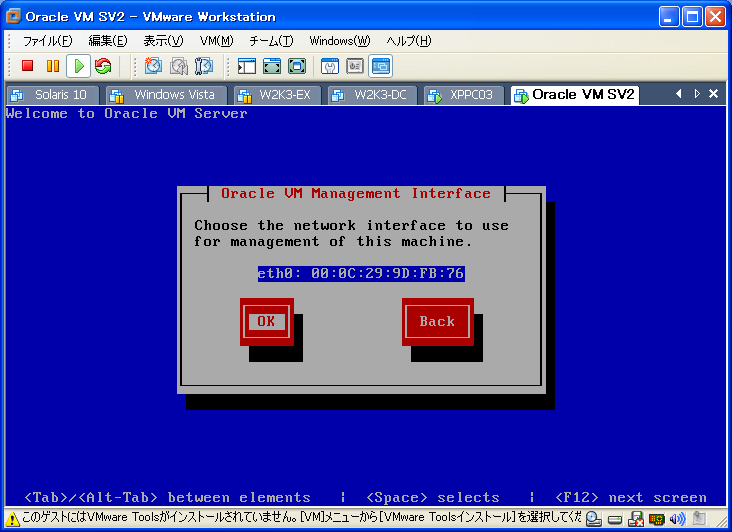This screenshot has width=732, height=532.
Task: Click the orange Suspend pause button
Action: tap(53, 66)
